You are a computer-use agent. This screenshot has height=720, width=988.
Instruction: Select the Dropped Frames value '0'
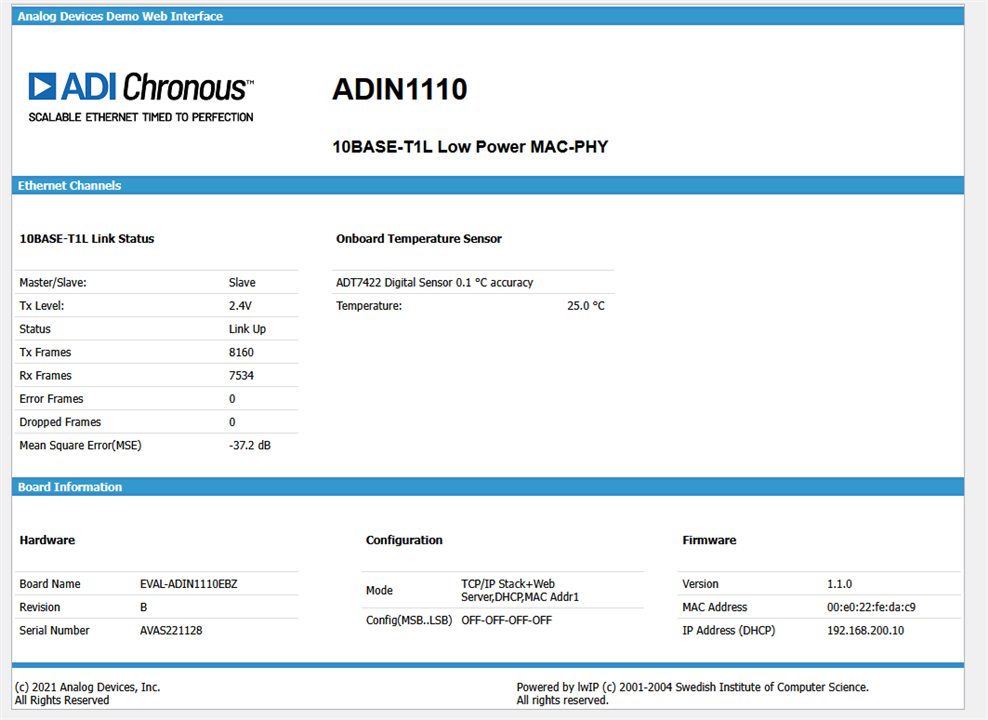[x=232, y=422]
